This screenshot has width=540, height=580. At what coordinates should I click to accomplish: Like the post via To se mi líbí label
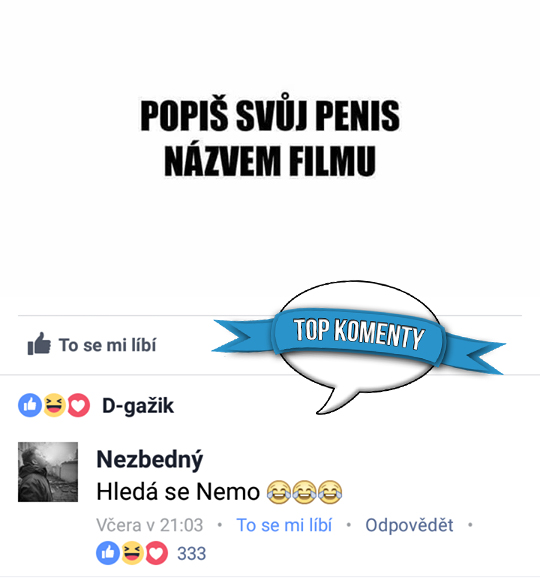pyautogui.click(x=108, y=345)
